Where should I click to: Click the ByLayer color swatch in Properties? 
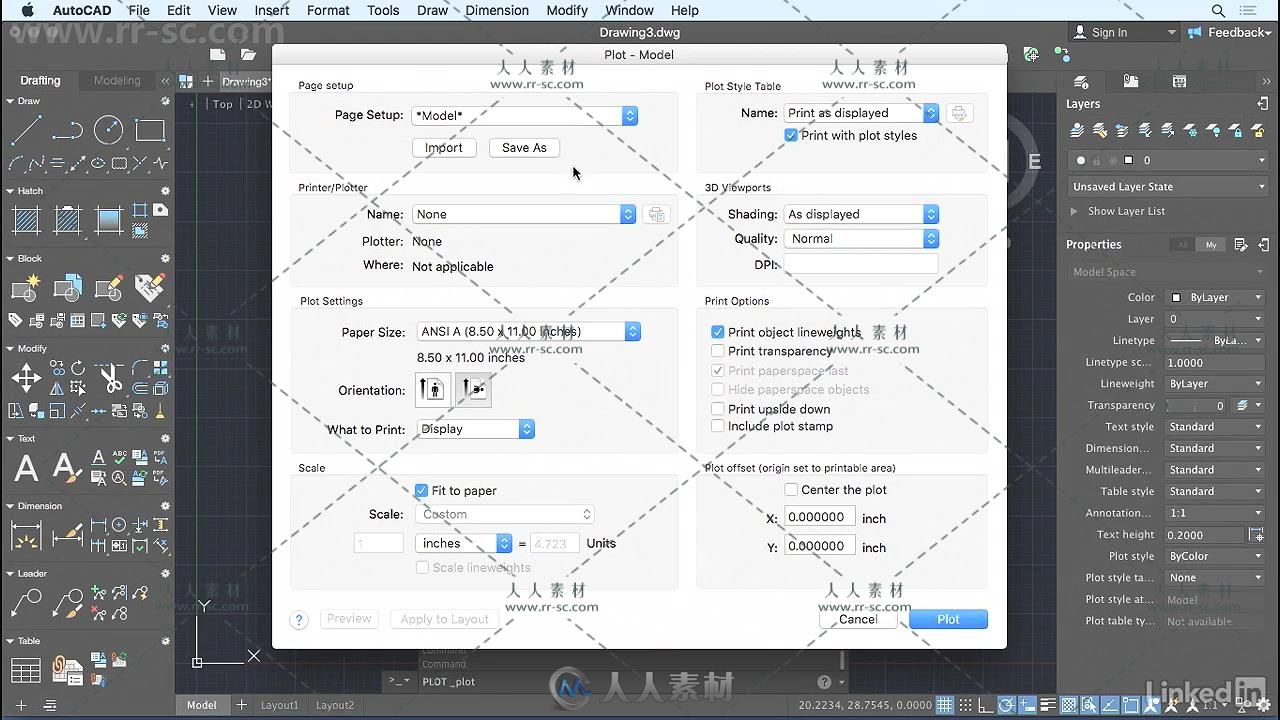coord(1178,298)
